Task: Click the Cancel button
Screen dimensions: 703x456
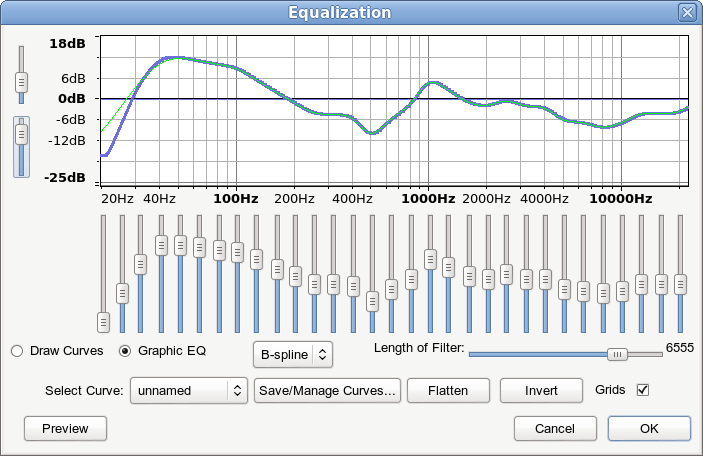Action: pos(555,429)
